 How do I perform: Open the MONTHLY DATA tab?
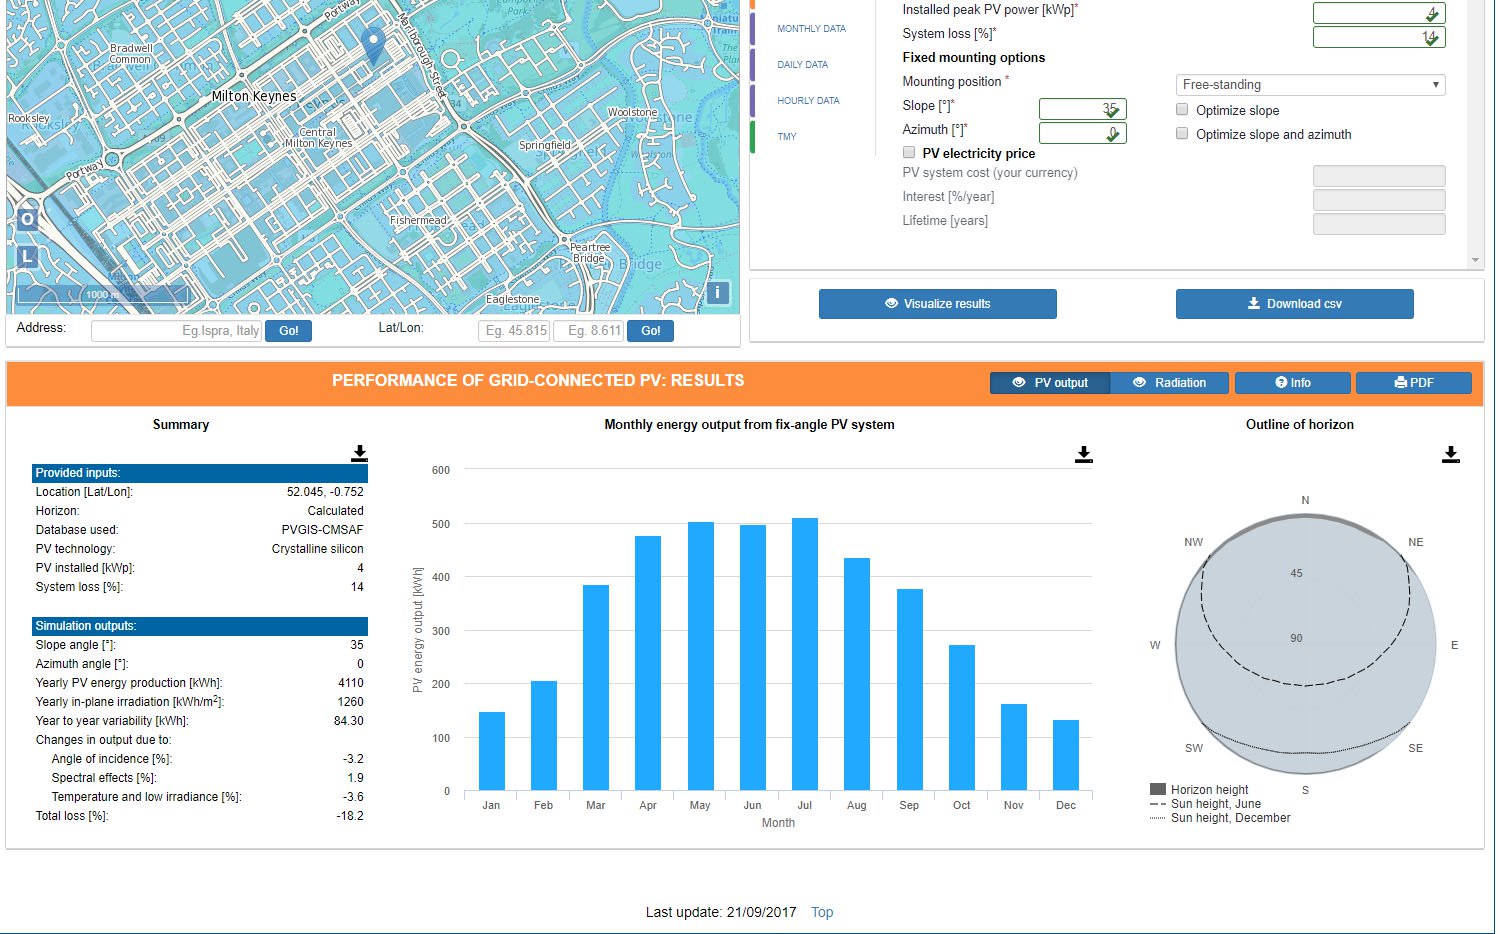[811, 29]
